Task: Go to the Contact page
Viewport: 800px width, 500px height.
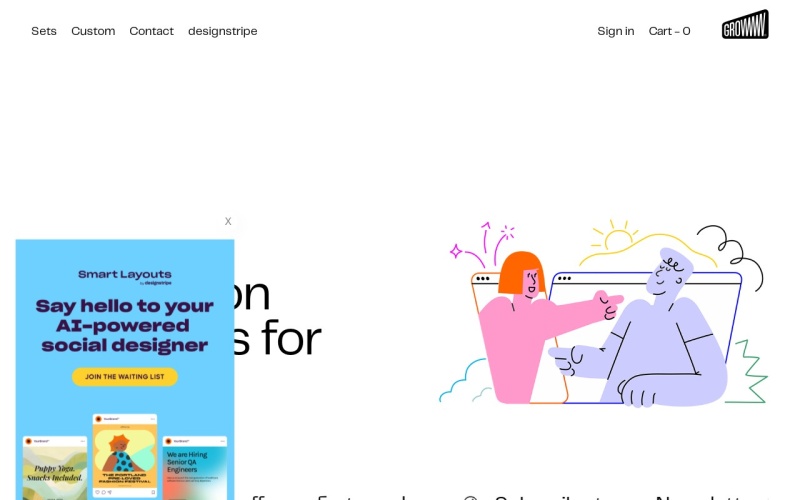Action: pyautogui.click(x=152, y=31)
